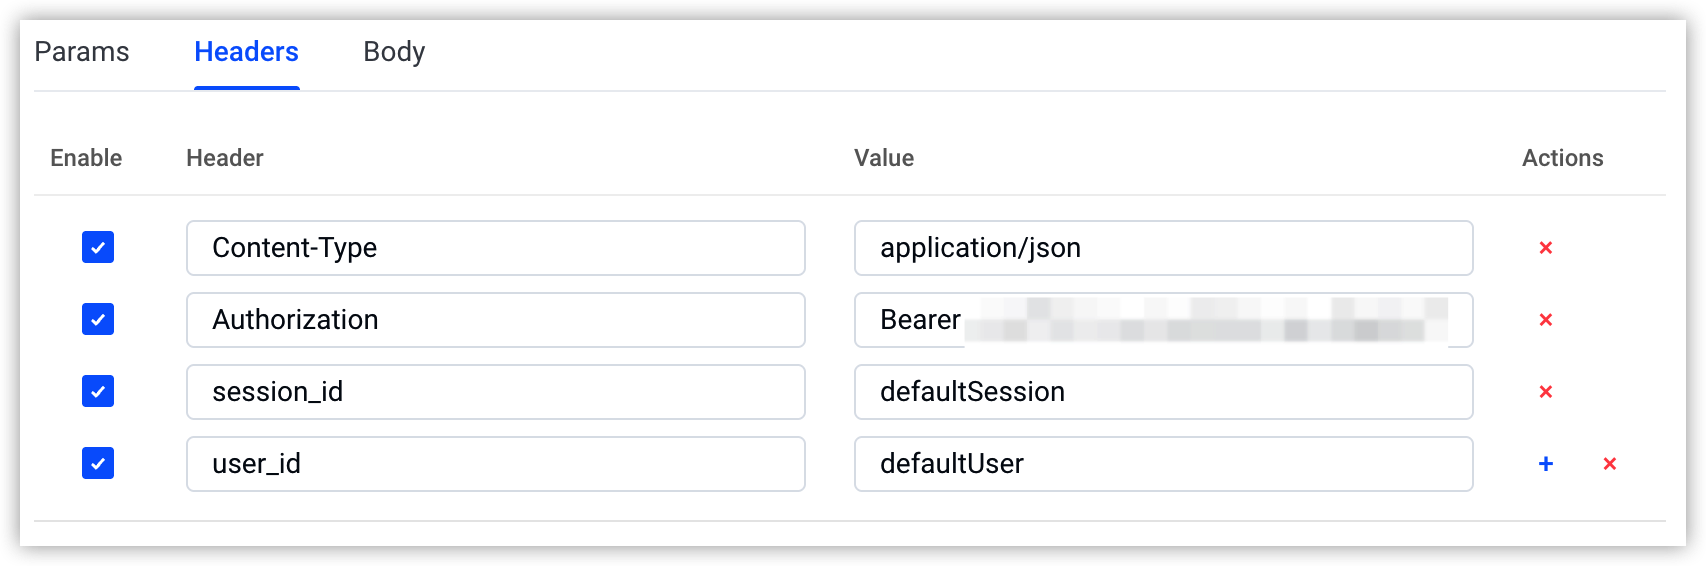Open the Body tab
Screen dimensions: 1706x566
(394, 52)
